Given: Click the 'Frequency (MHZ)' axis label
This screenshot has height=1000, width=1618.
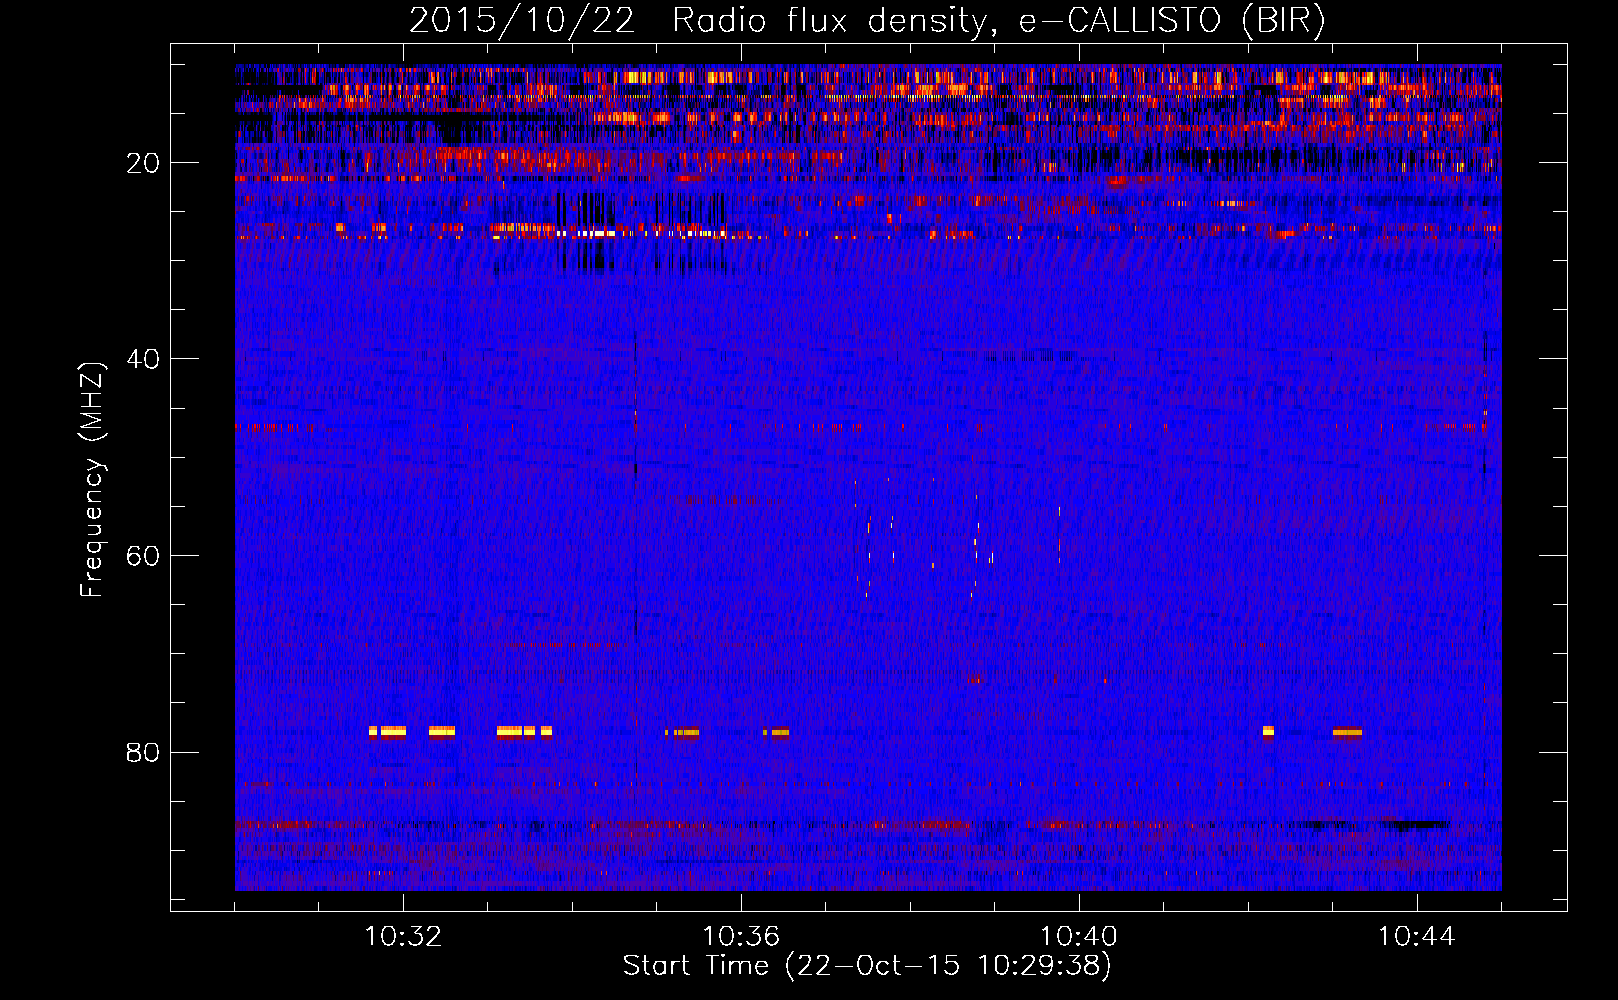Looking at the screenshot, I should pos(91,479).
